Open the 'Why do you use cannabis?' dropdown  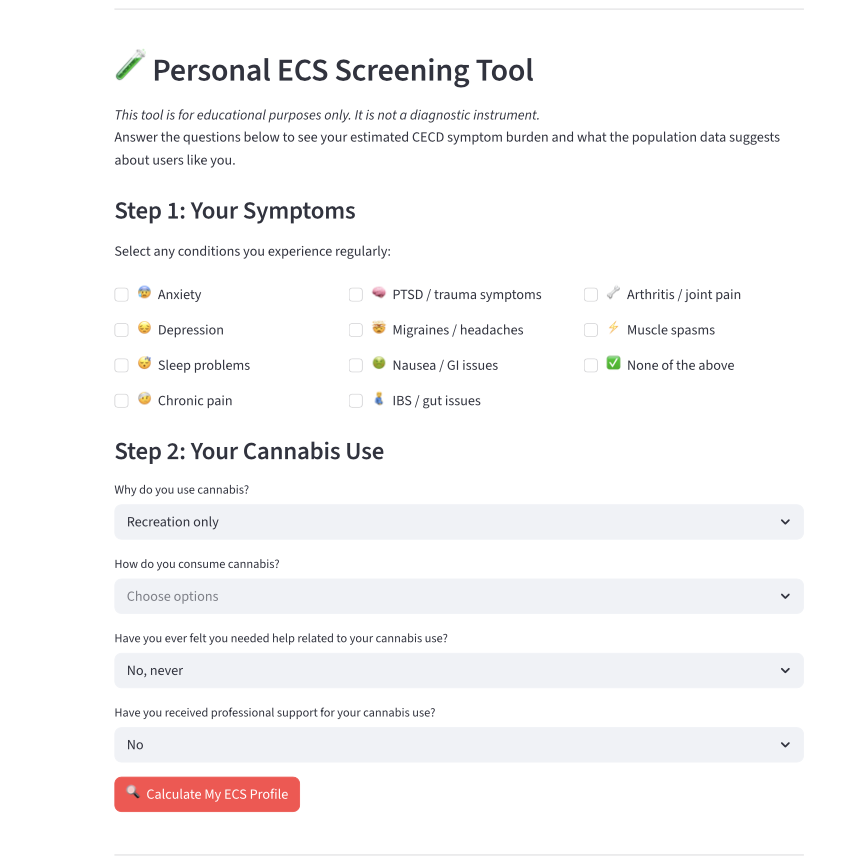tap(458, 521)
